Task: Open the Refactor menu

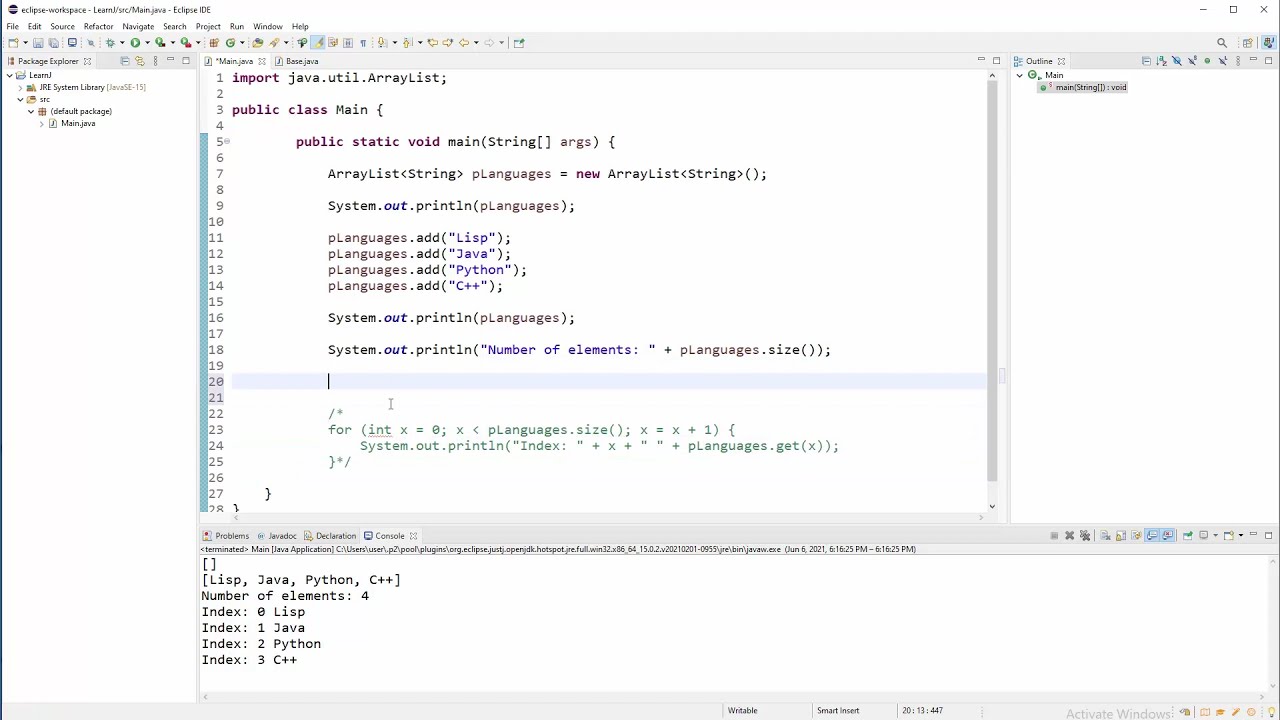Action: 98,26
